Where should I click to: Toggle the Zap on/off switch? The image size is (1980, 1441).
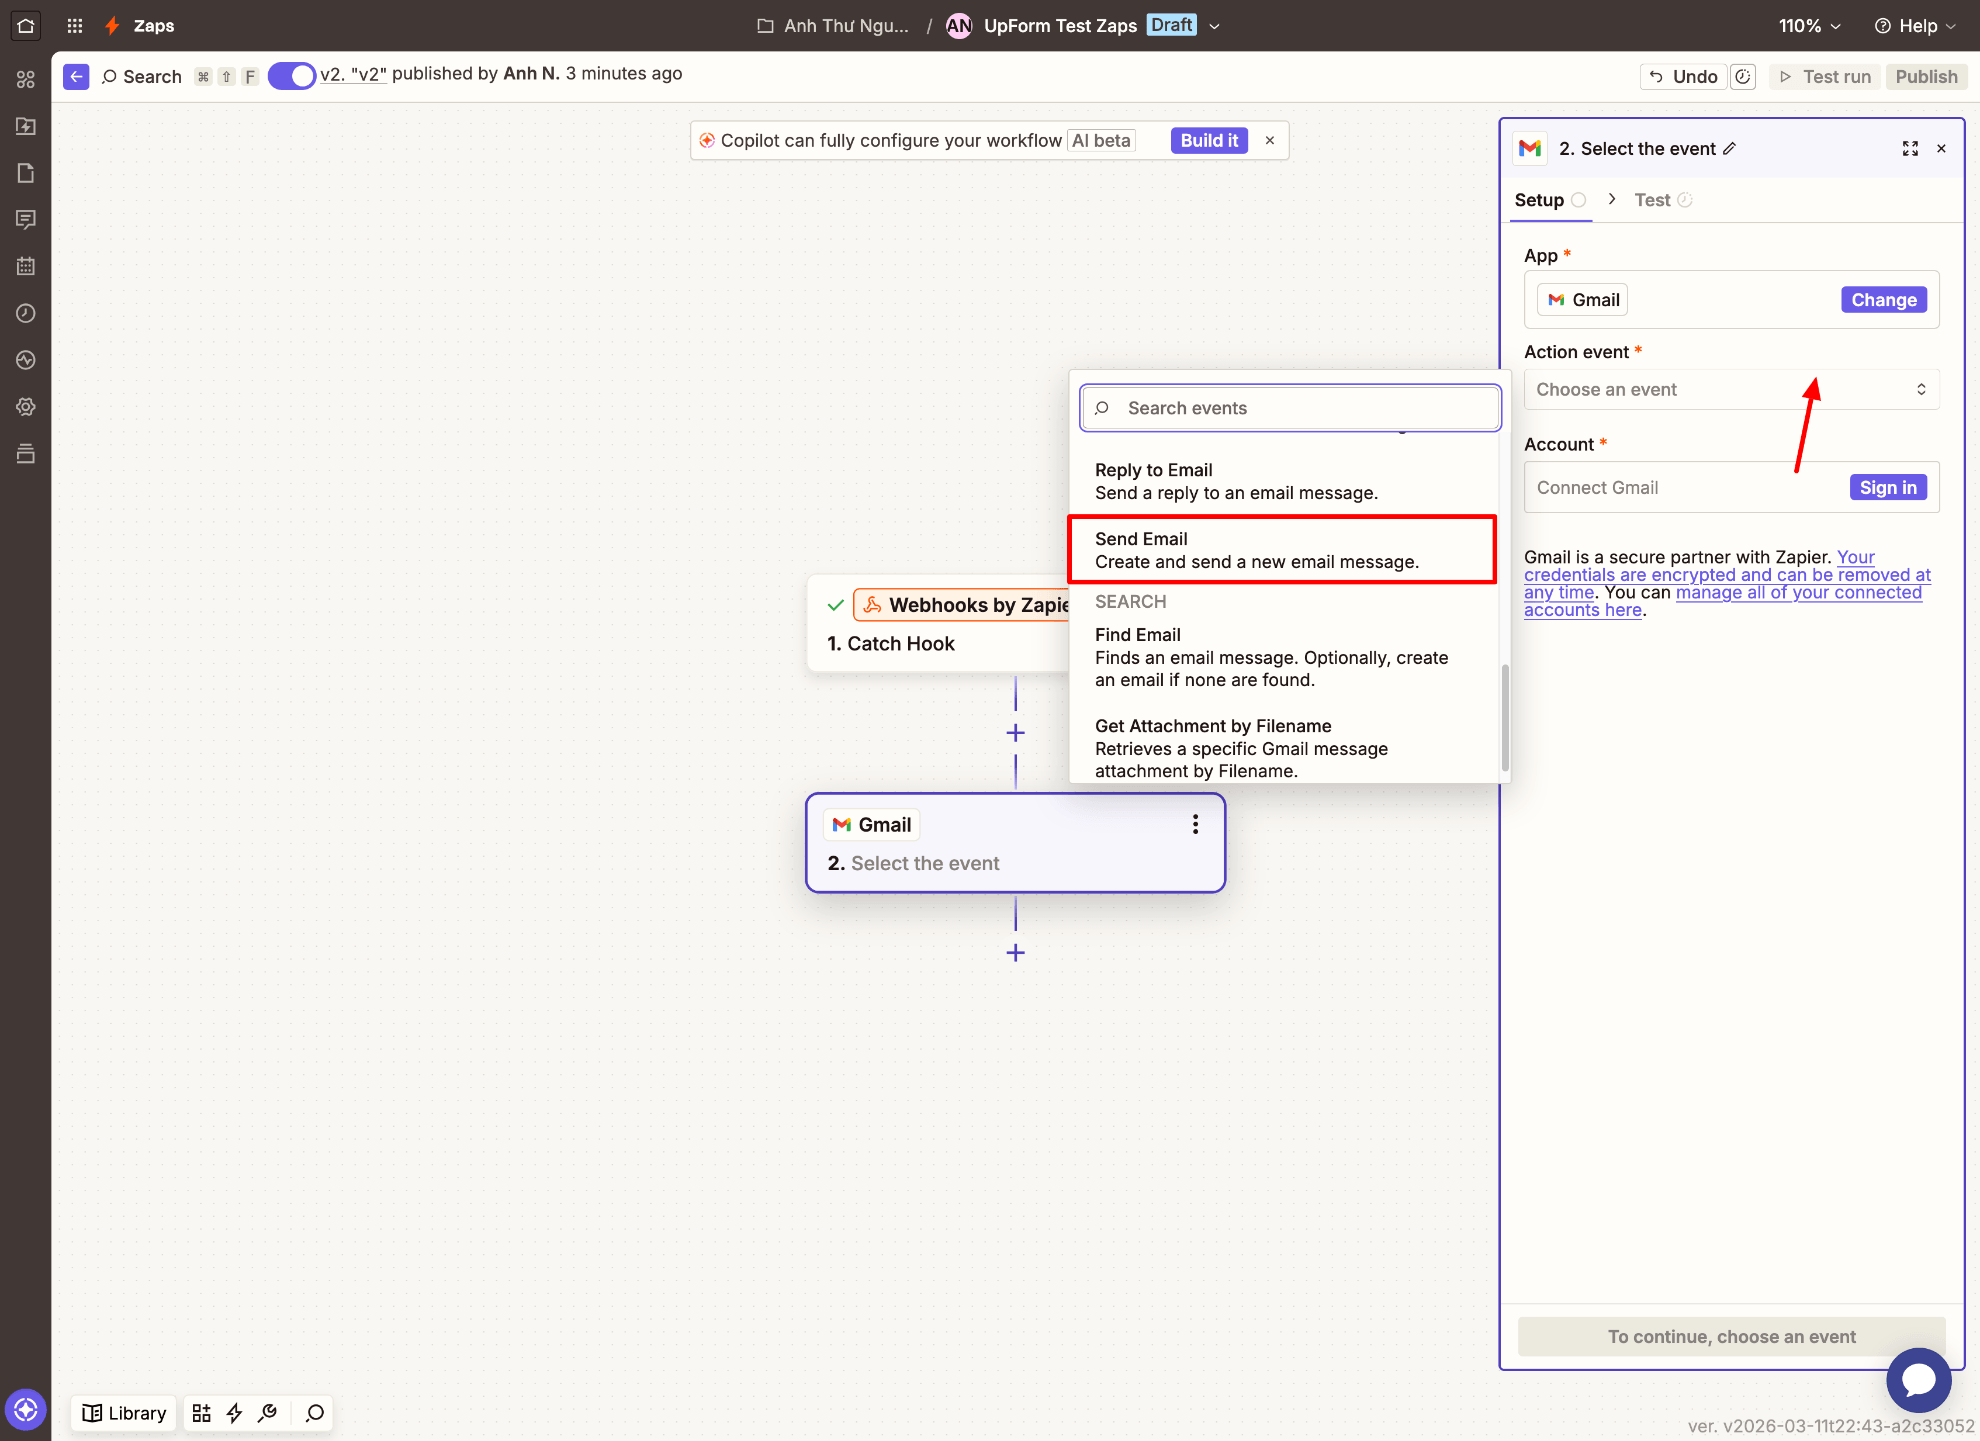click(292, 76)
